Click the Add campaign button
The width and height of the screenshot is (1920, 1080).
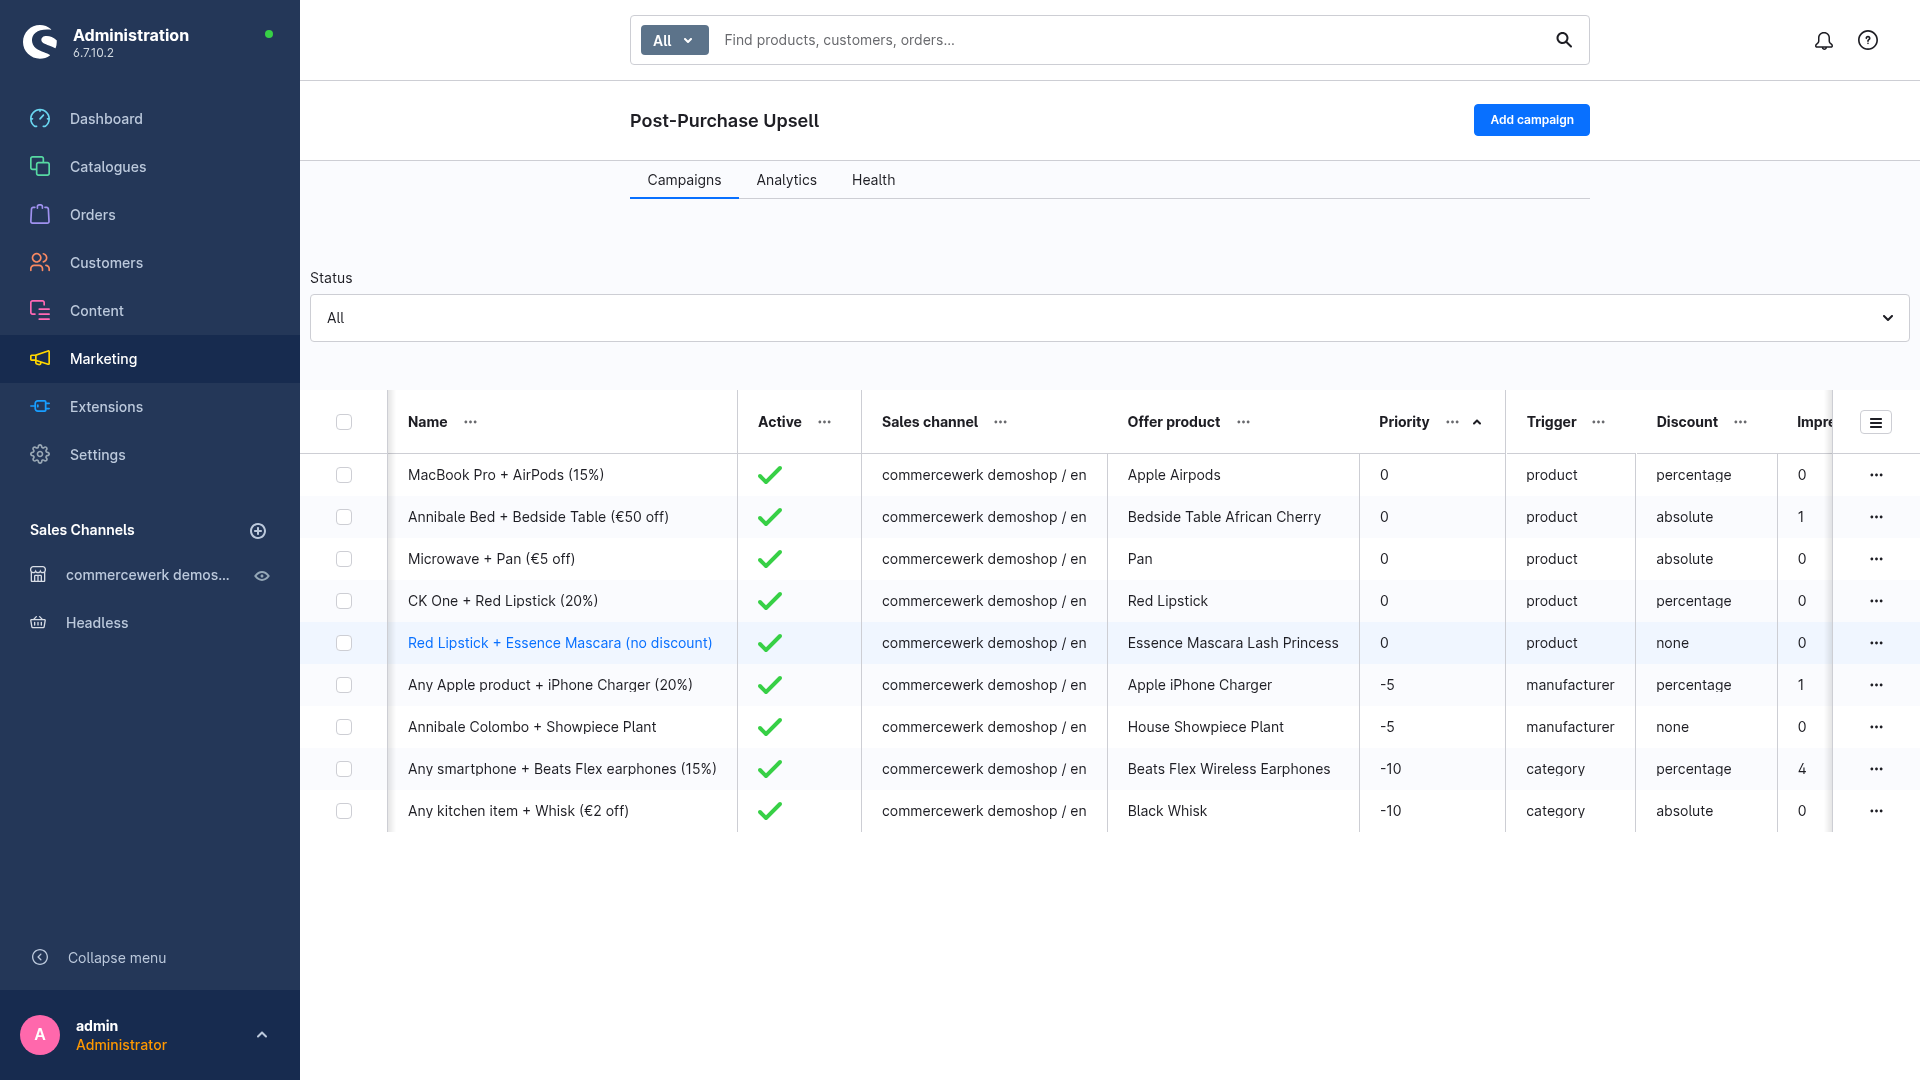(x=1531, y=120)
